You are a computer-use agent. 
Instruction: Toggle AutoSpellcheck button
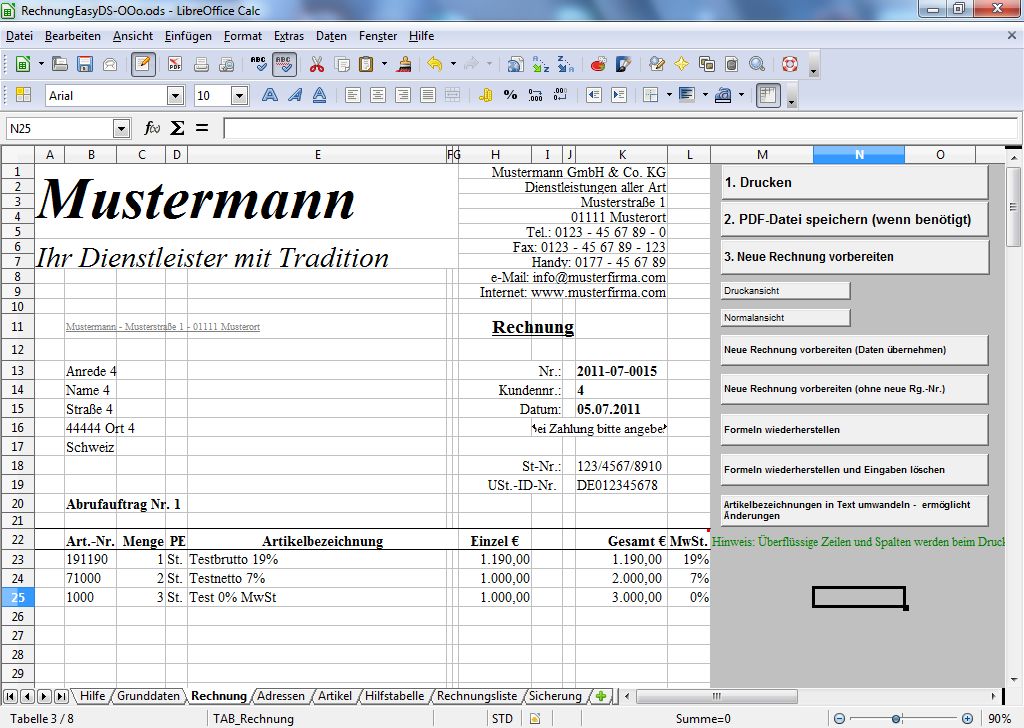pos(284,64)
